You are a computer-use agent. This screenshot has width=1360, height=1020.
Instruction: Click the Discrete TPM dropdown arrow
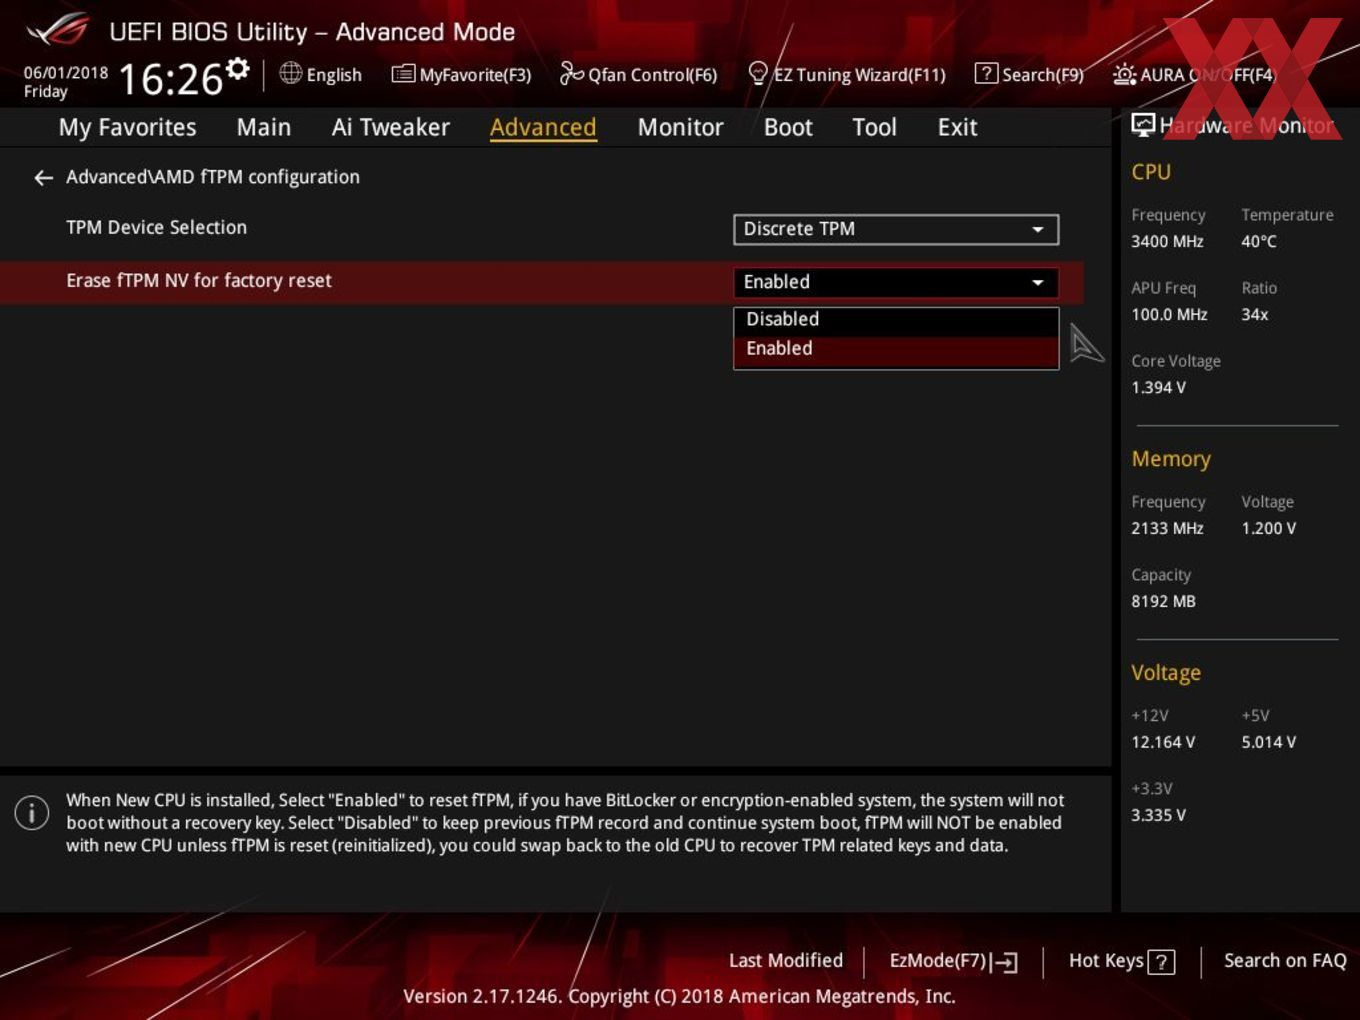[1038, 230]
